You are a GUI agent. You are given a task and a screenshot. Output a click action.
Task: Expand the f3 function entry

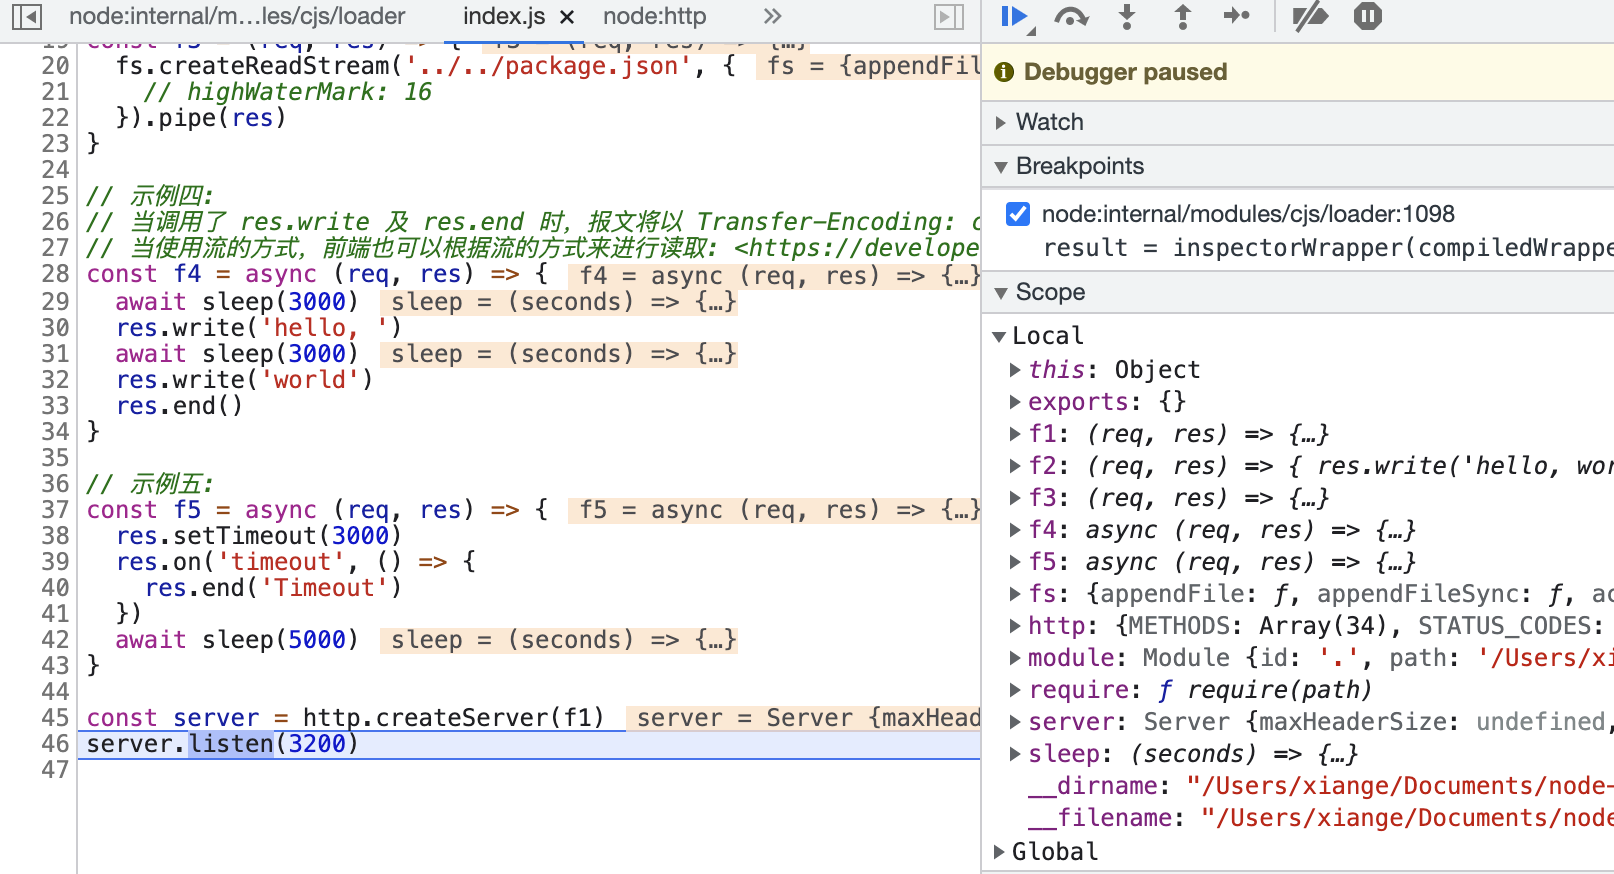tap(1015, 498)
